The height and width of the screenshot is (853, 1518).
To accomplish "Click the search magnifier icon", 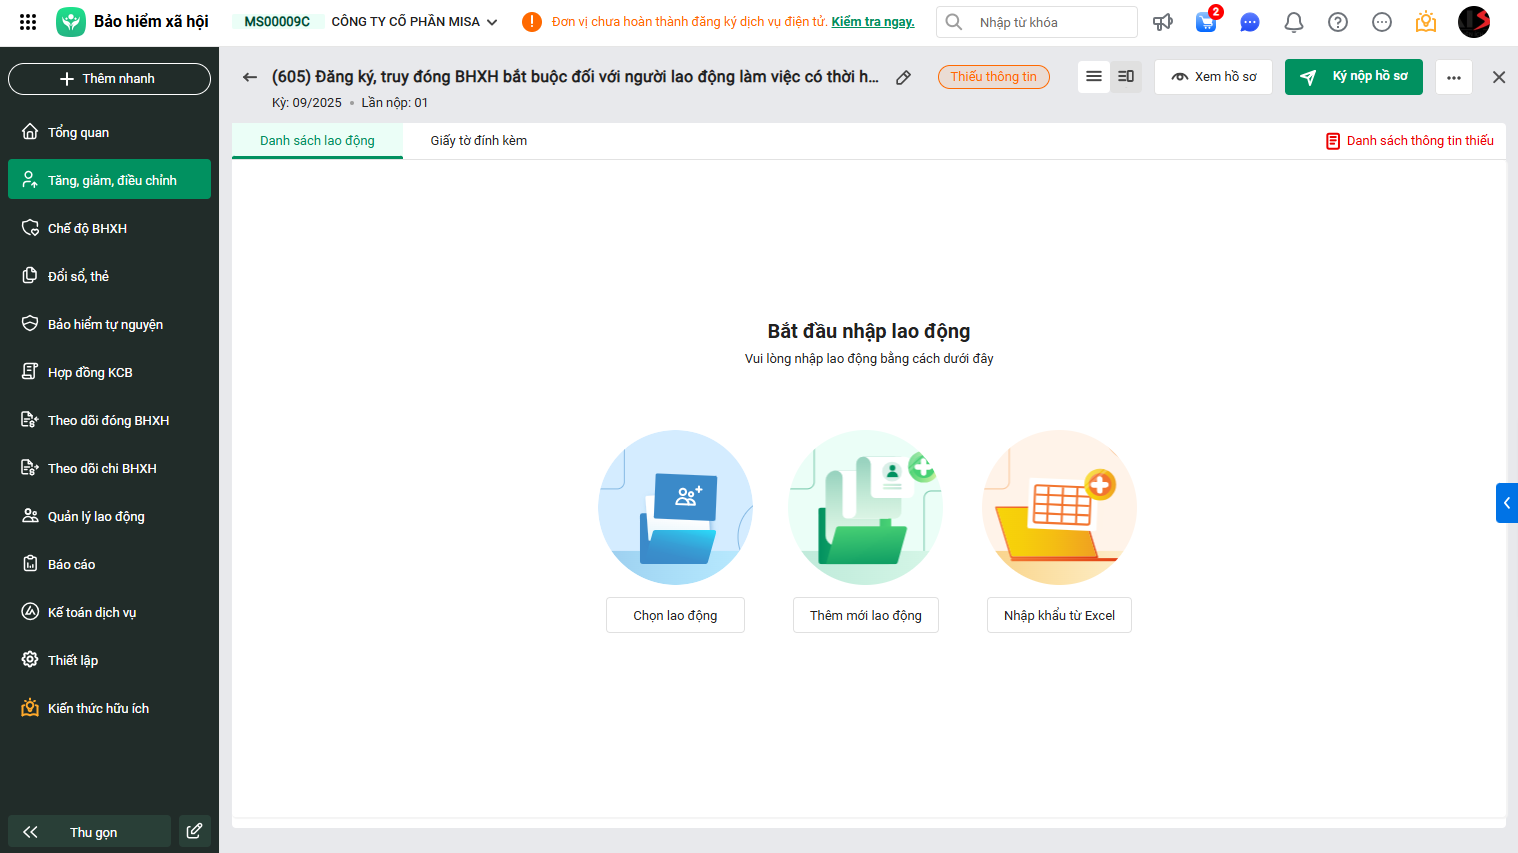I will point(954,22).
